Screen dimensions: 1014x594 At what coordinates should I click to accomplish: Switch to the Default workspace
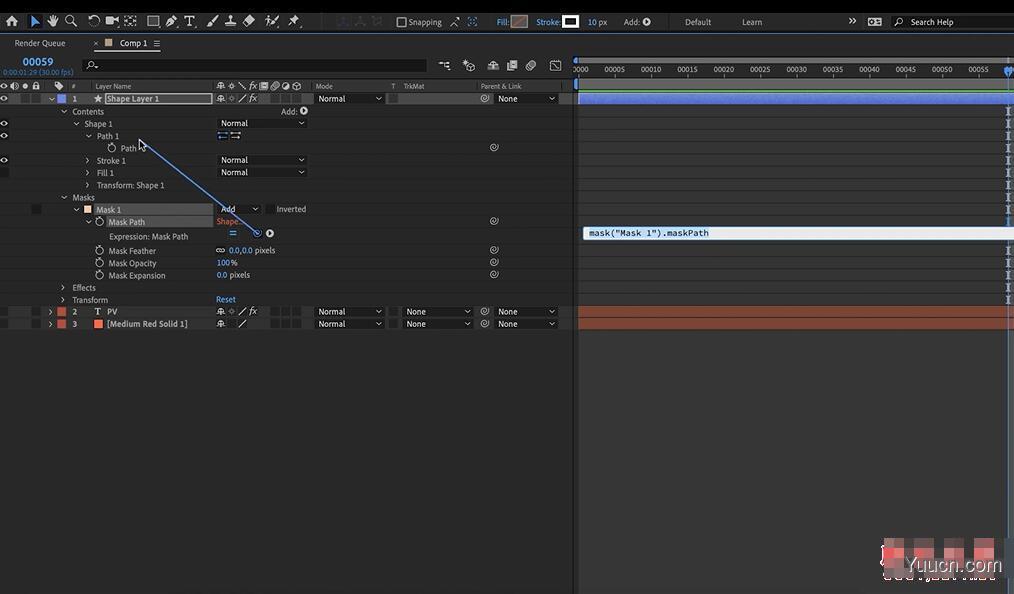click(x=698, y=22)
